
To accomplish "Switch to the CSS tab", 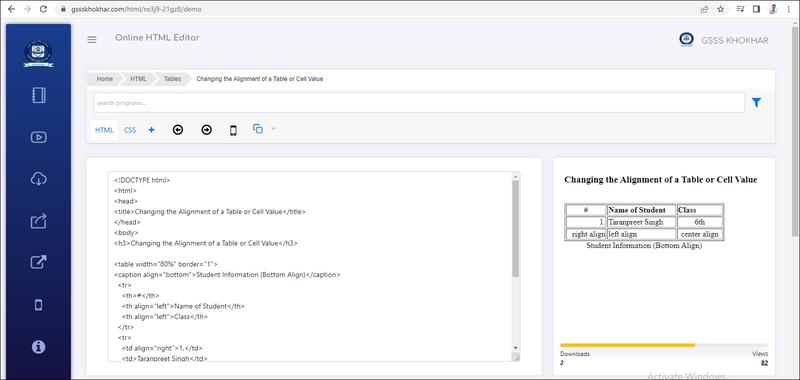I will tap(130, 130).
